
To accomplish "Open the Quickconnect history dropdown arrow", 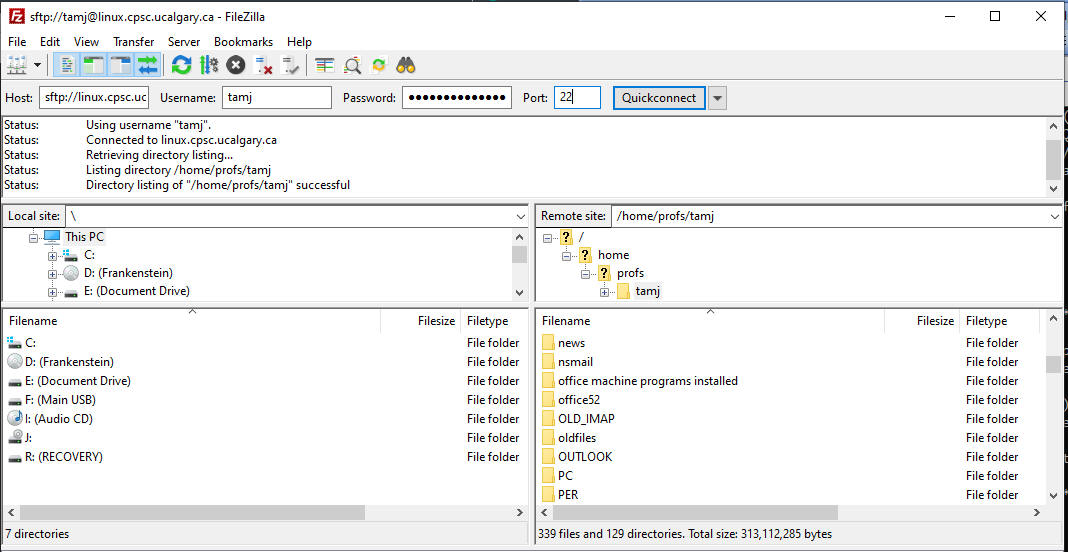I will pyautogui.click(x=717, y=98).
